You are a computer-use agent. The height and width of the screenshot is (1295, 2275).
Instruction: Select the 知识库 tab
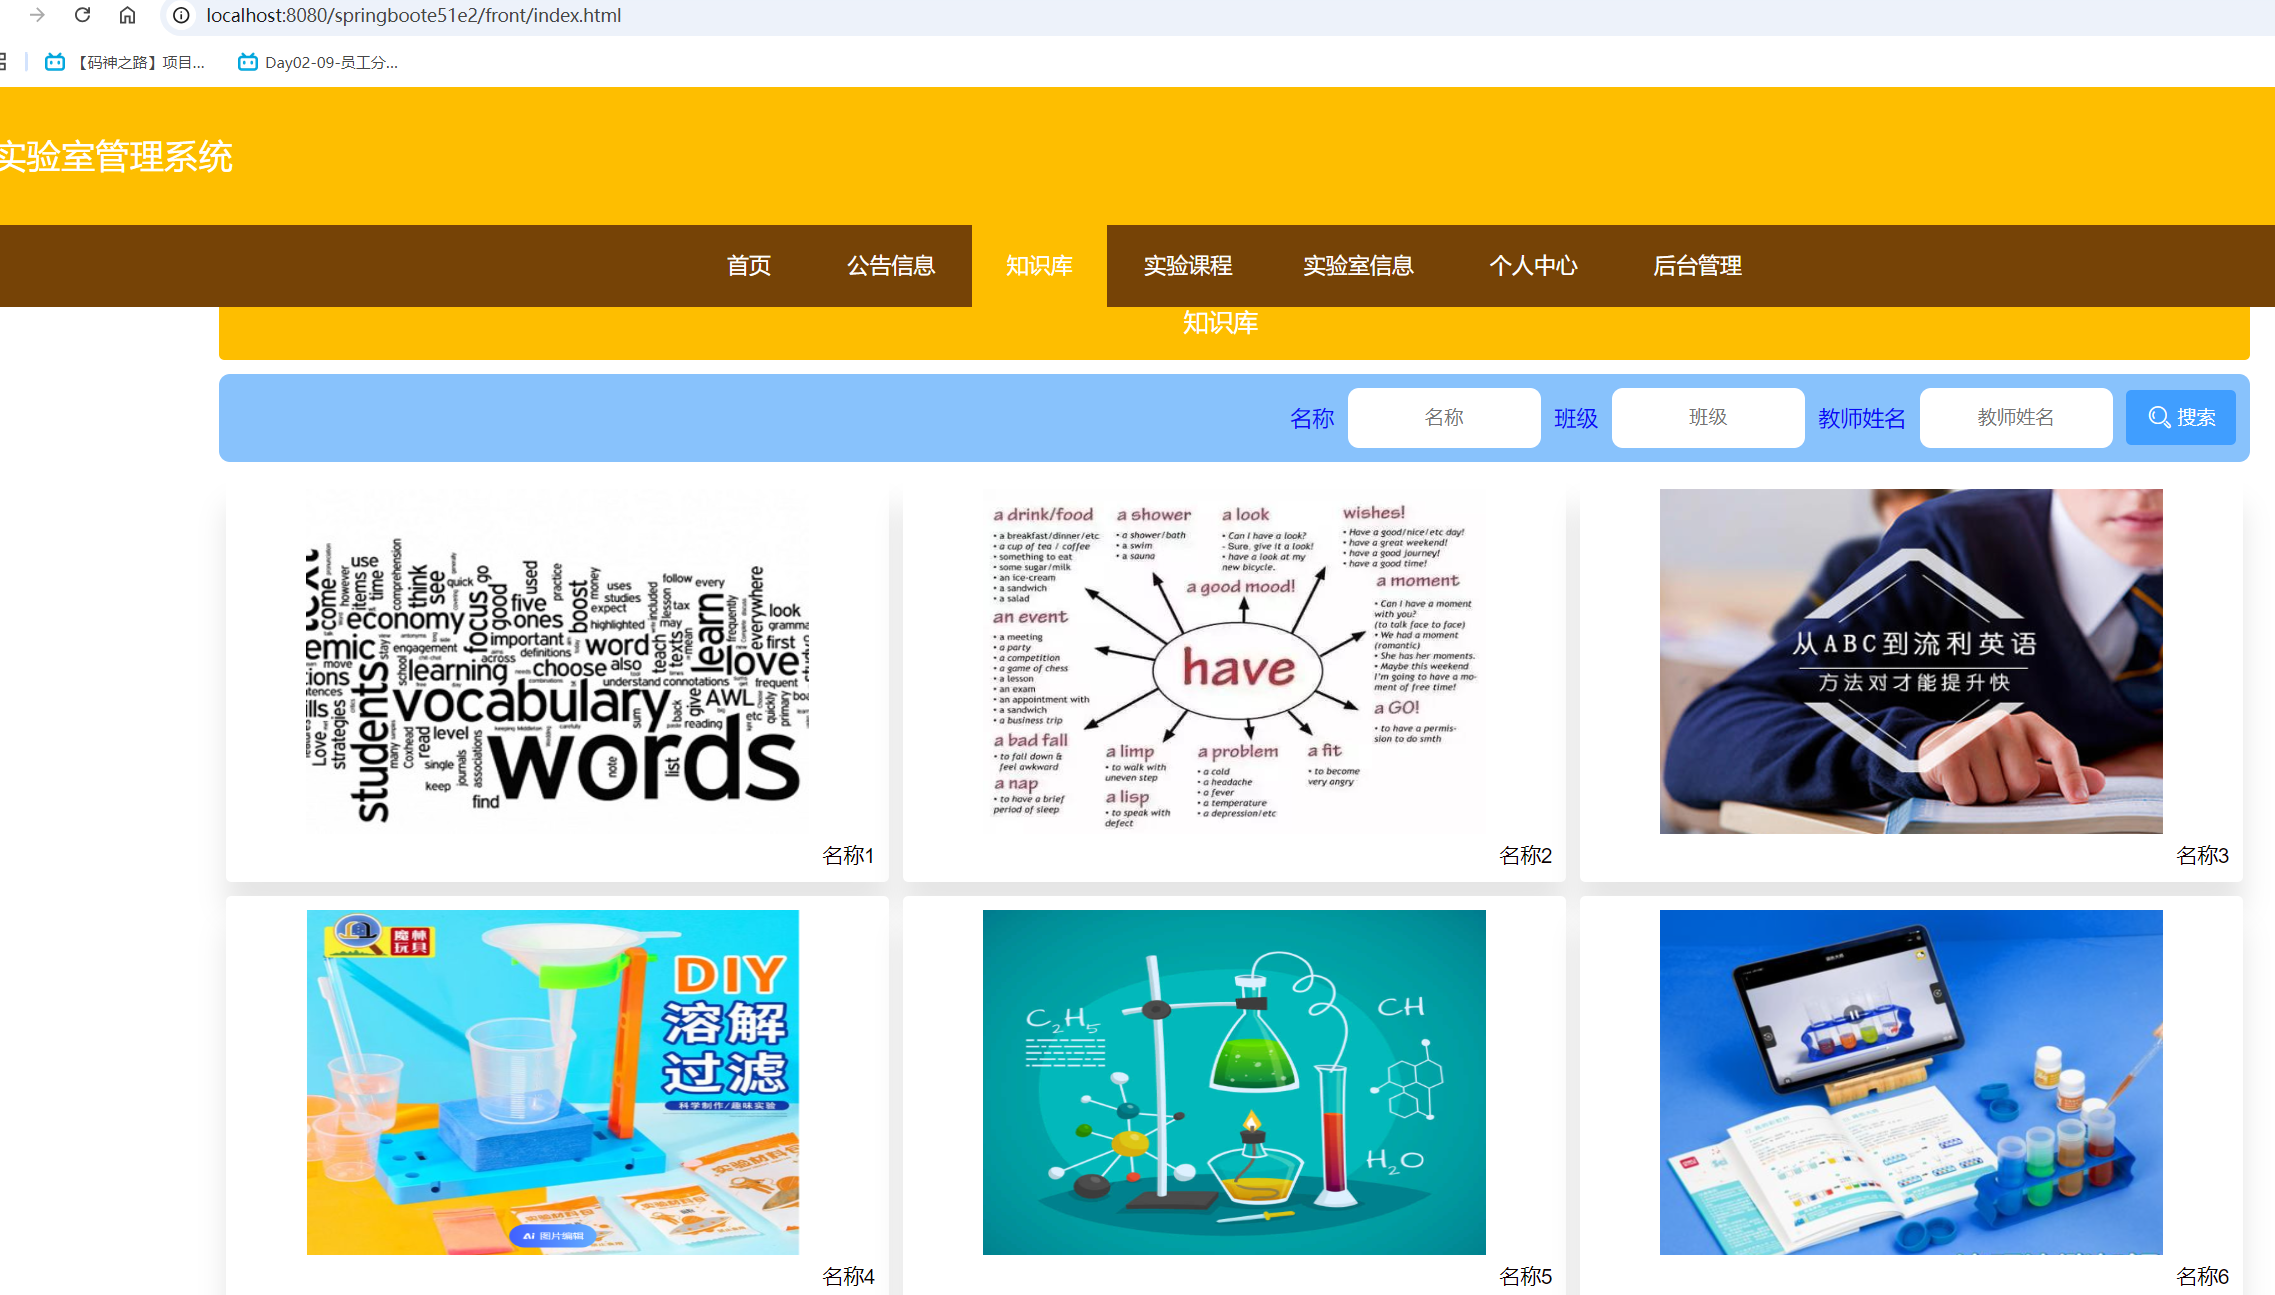(1038, 266)
